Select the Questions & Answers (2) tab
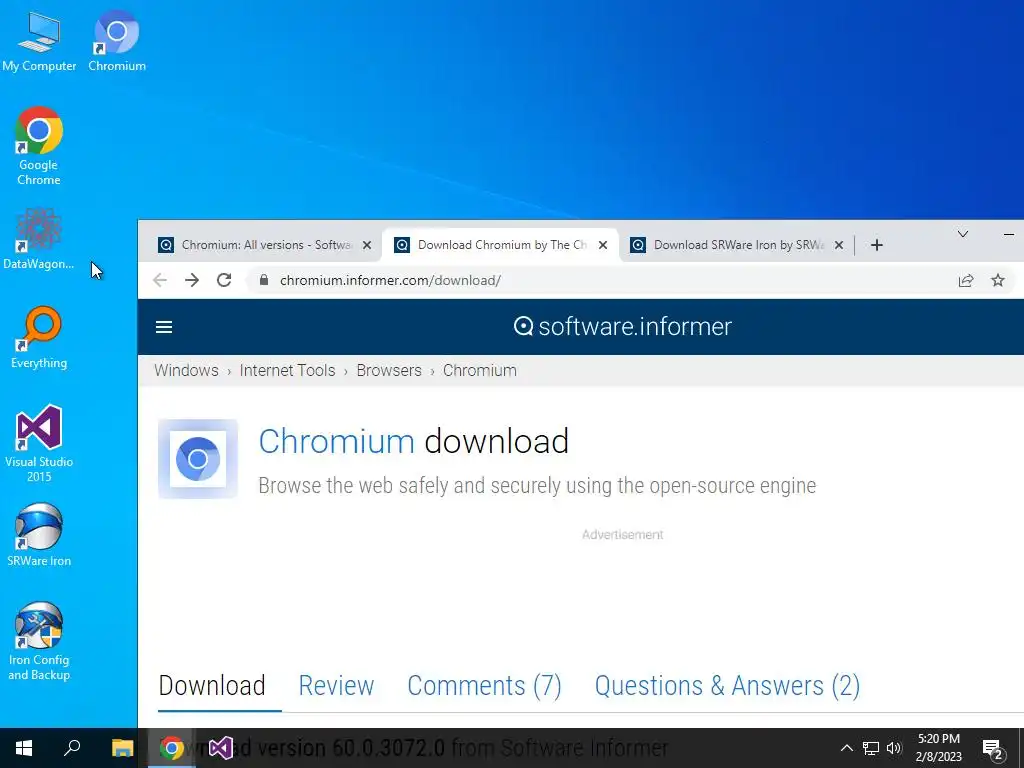The height and width of the screenshot is (768, 1024). tap(727, 686)
